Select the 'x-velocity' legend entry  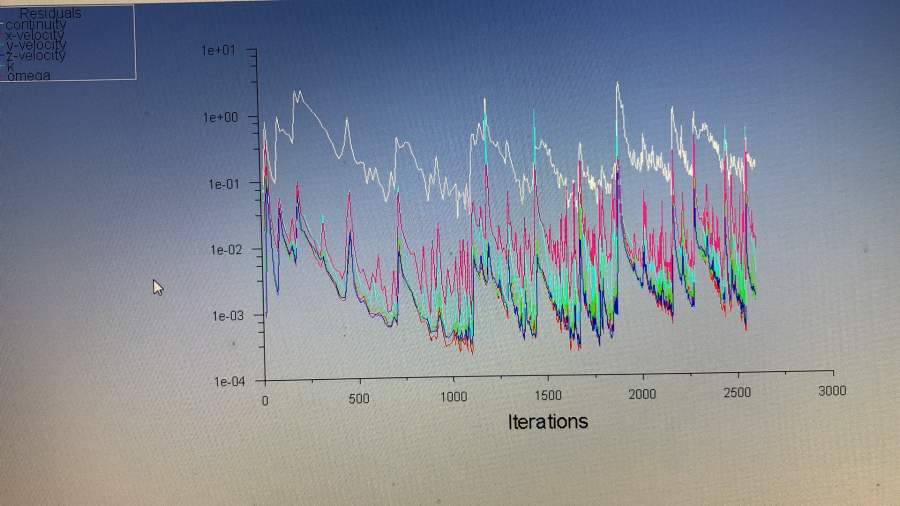pyautogui.click(x=36, y=35)
